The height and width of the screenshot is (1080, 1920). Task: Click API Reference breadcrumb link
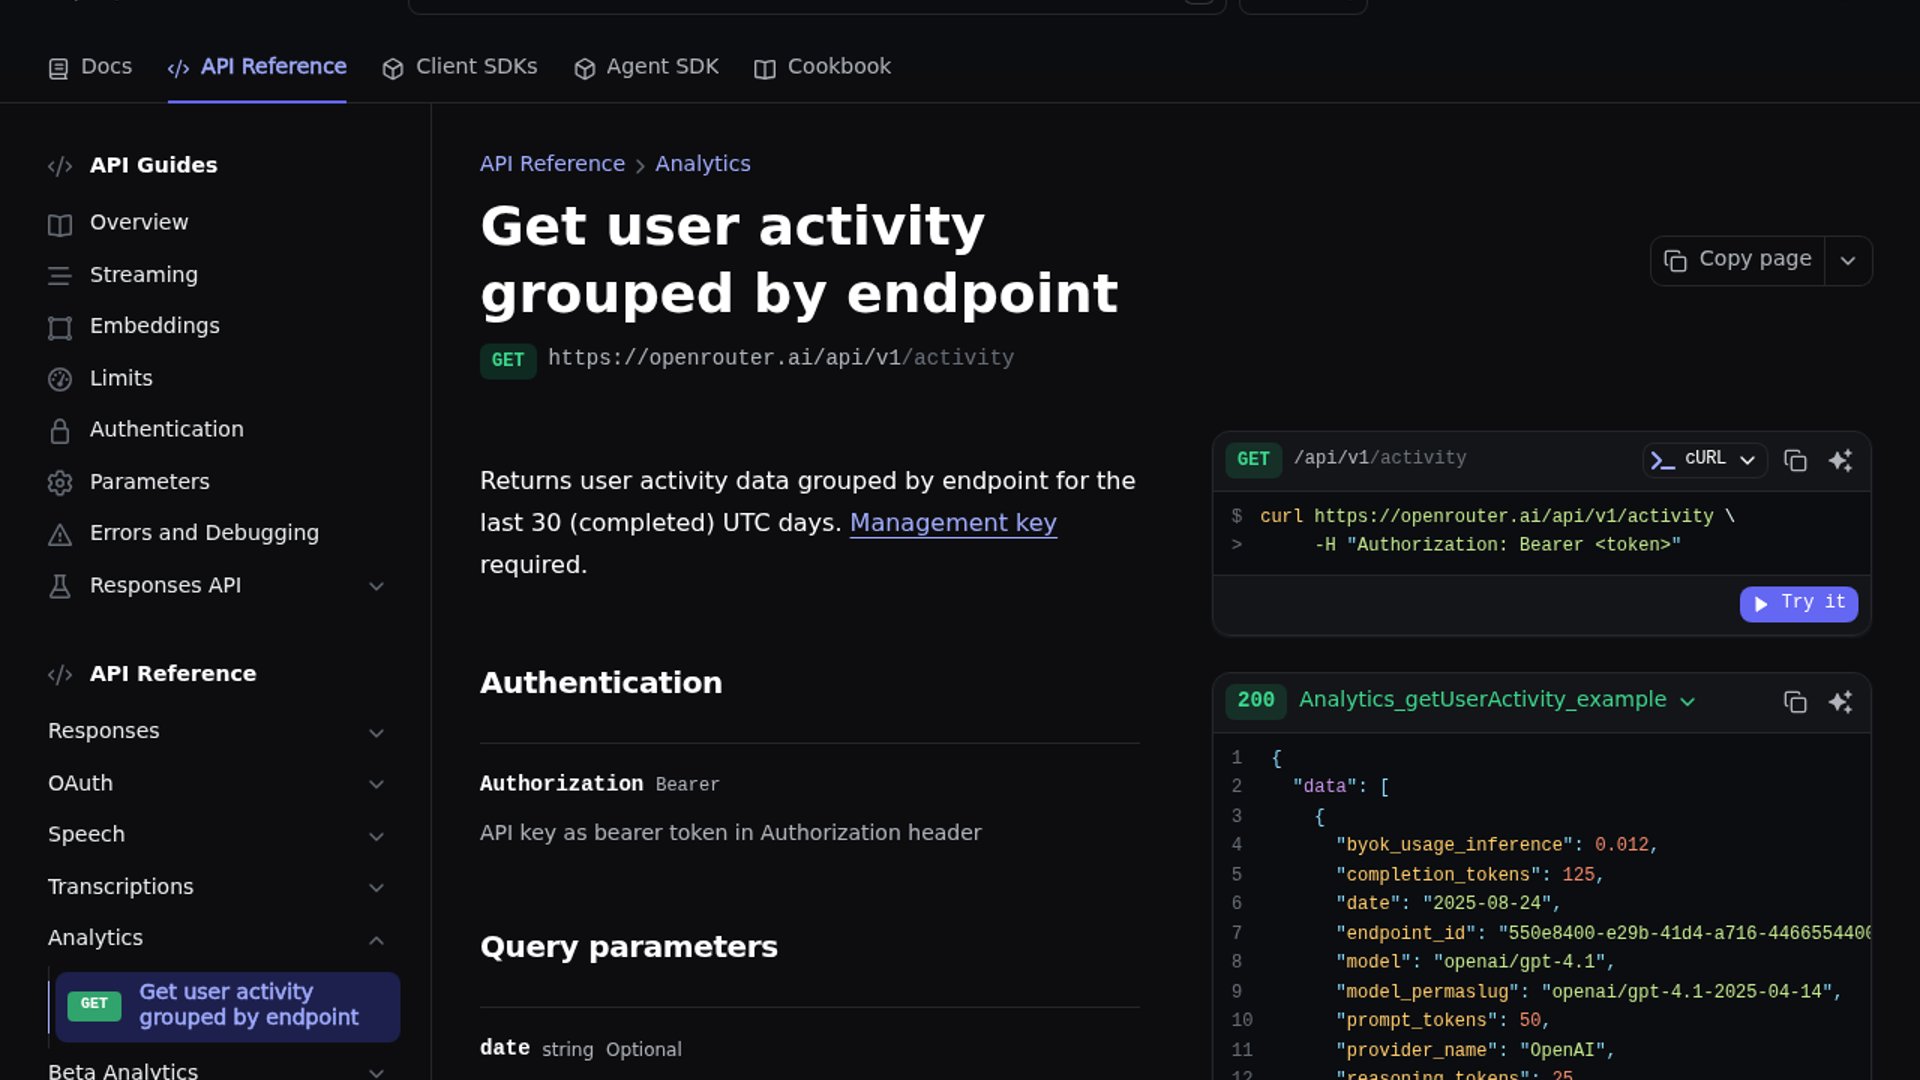tap(552, 164)
